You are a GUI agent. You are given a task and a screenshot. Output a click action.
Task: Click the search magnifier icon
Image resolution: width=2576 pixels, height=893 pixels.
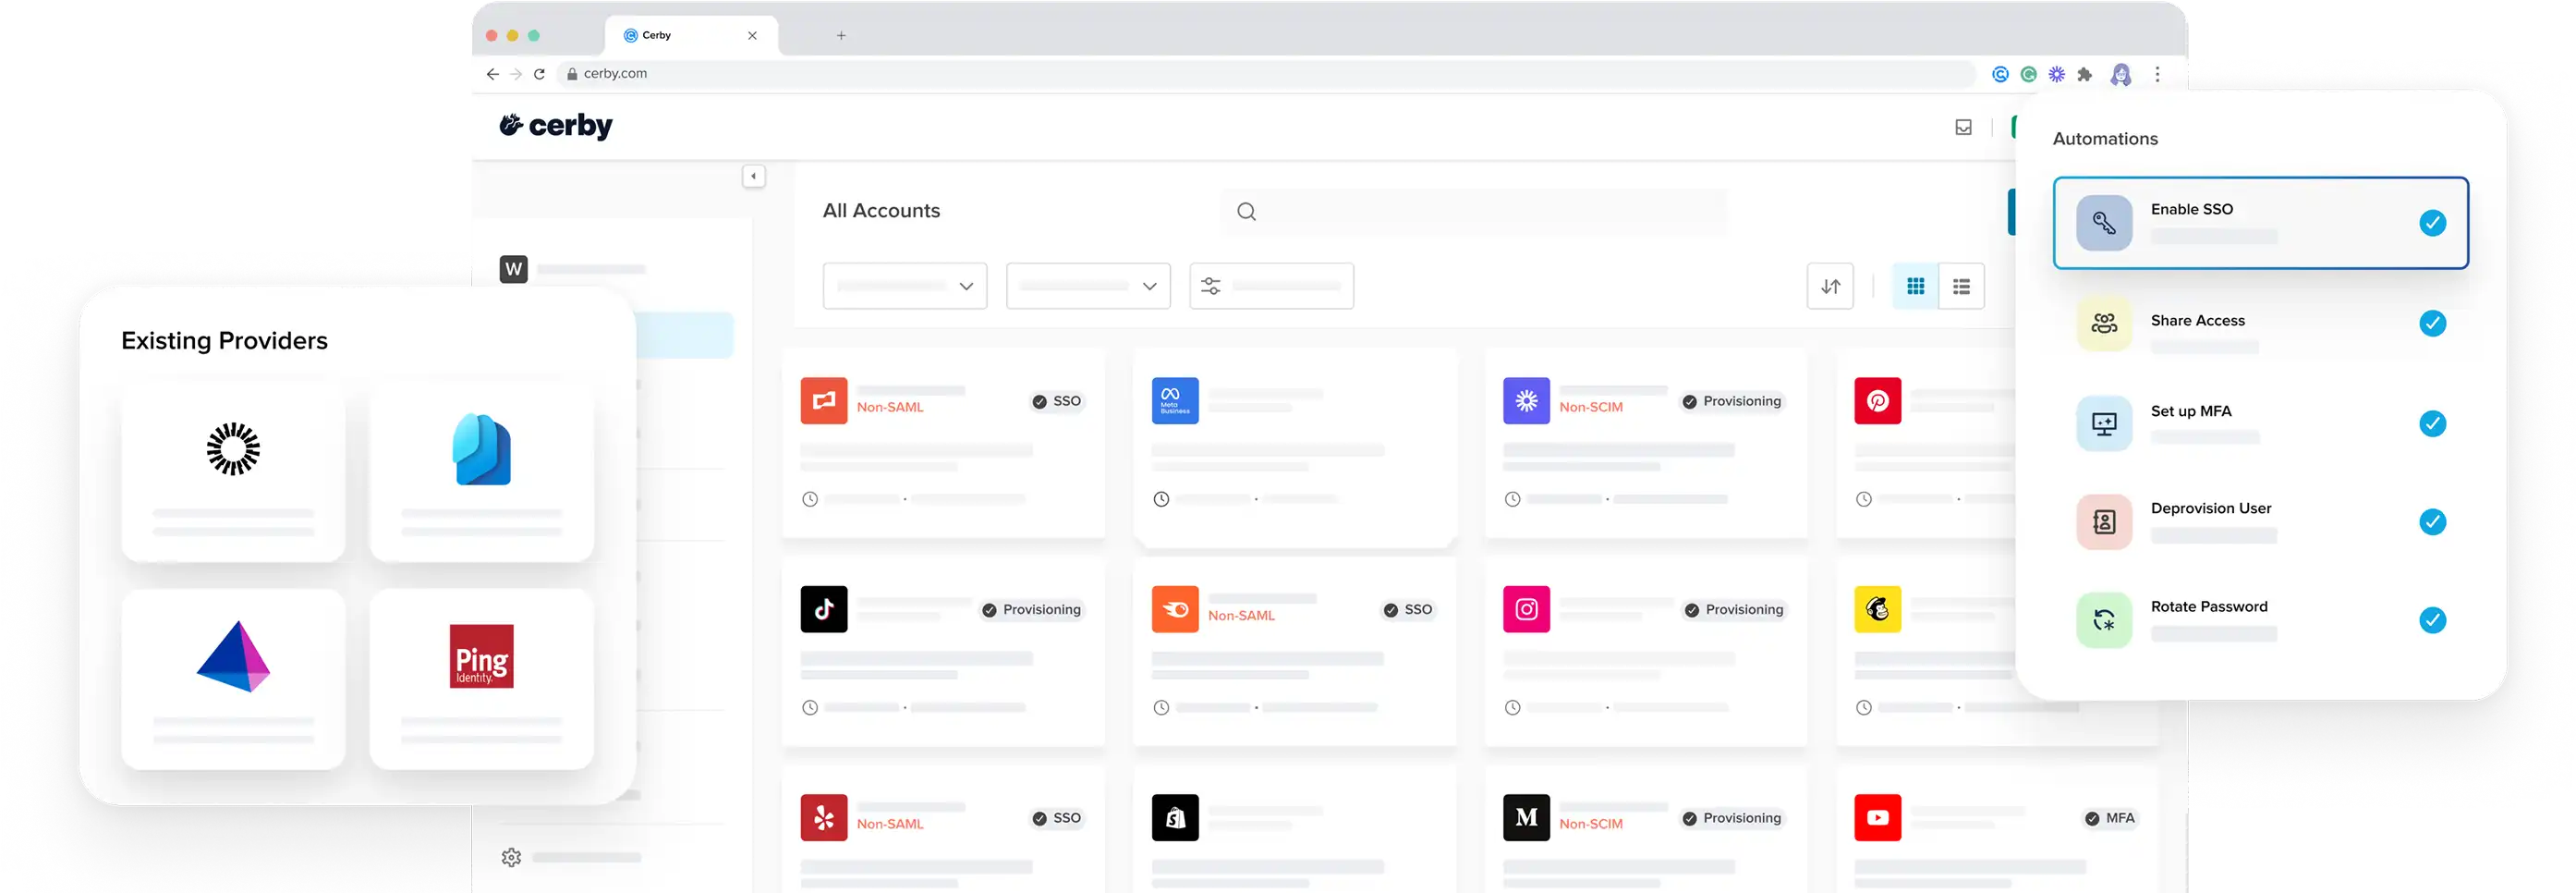pyautogui.click(x=1246, y=211)
